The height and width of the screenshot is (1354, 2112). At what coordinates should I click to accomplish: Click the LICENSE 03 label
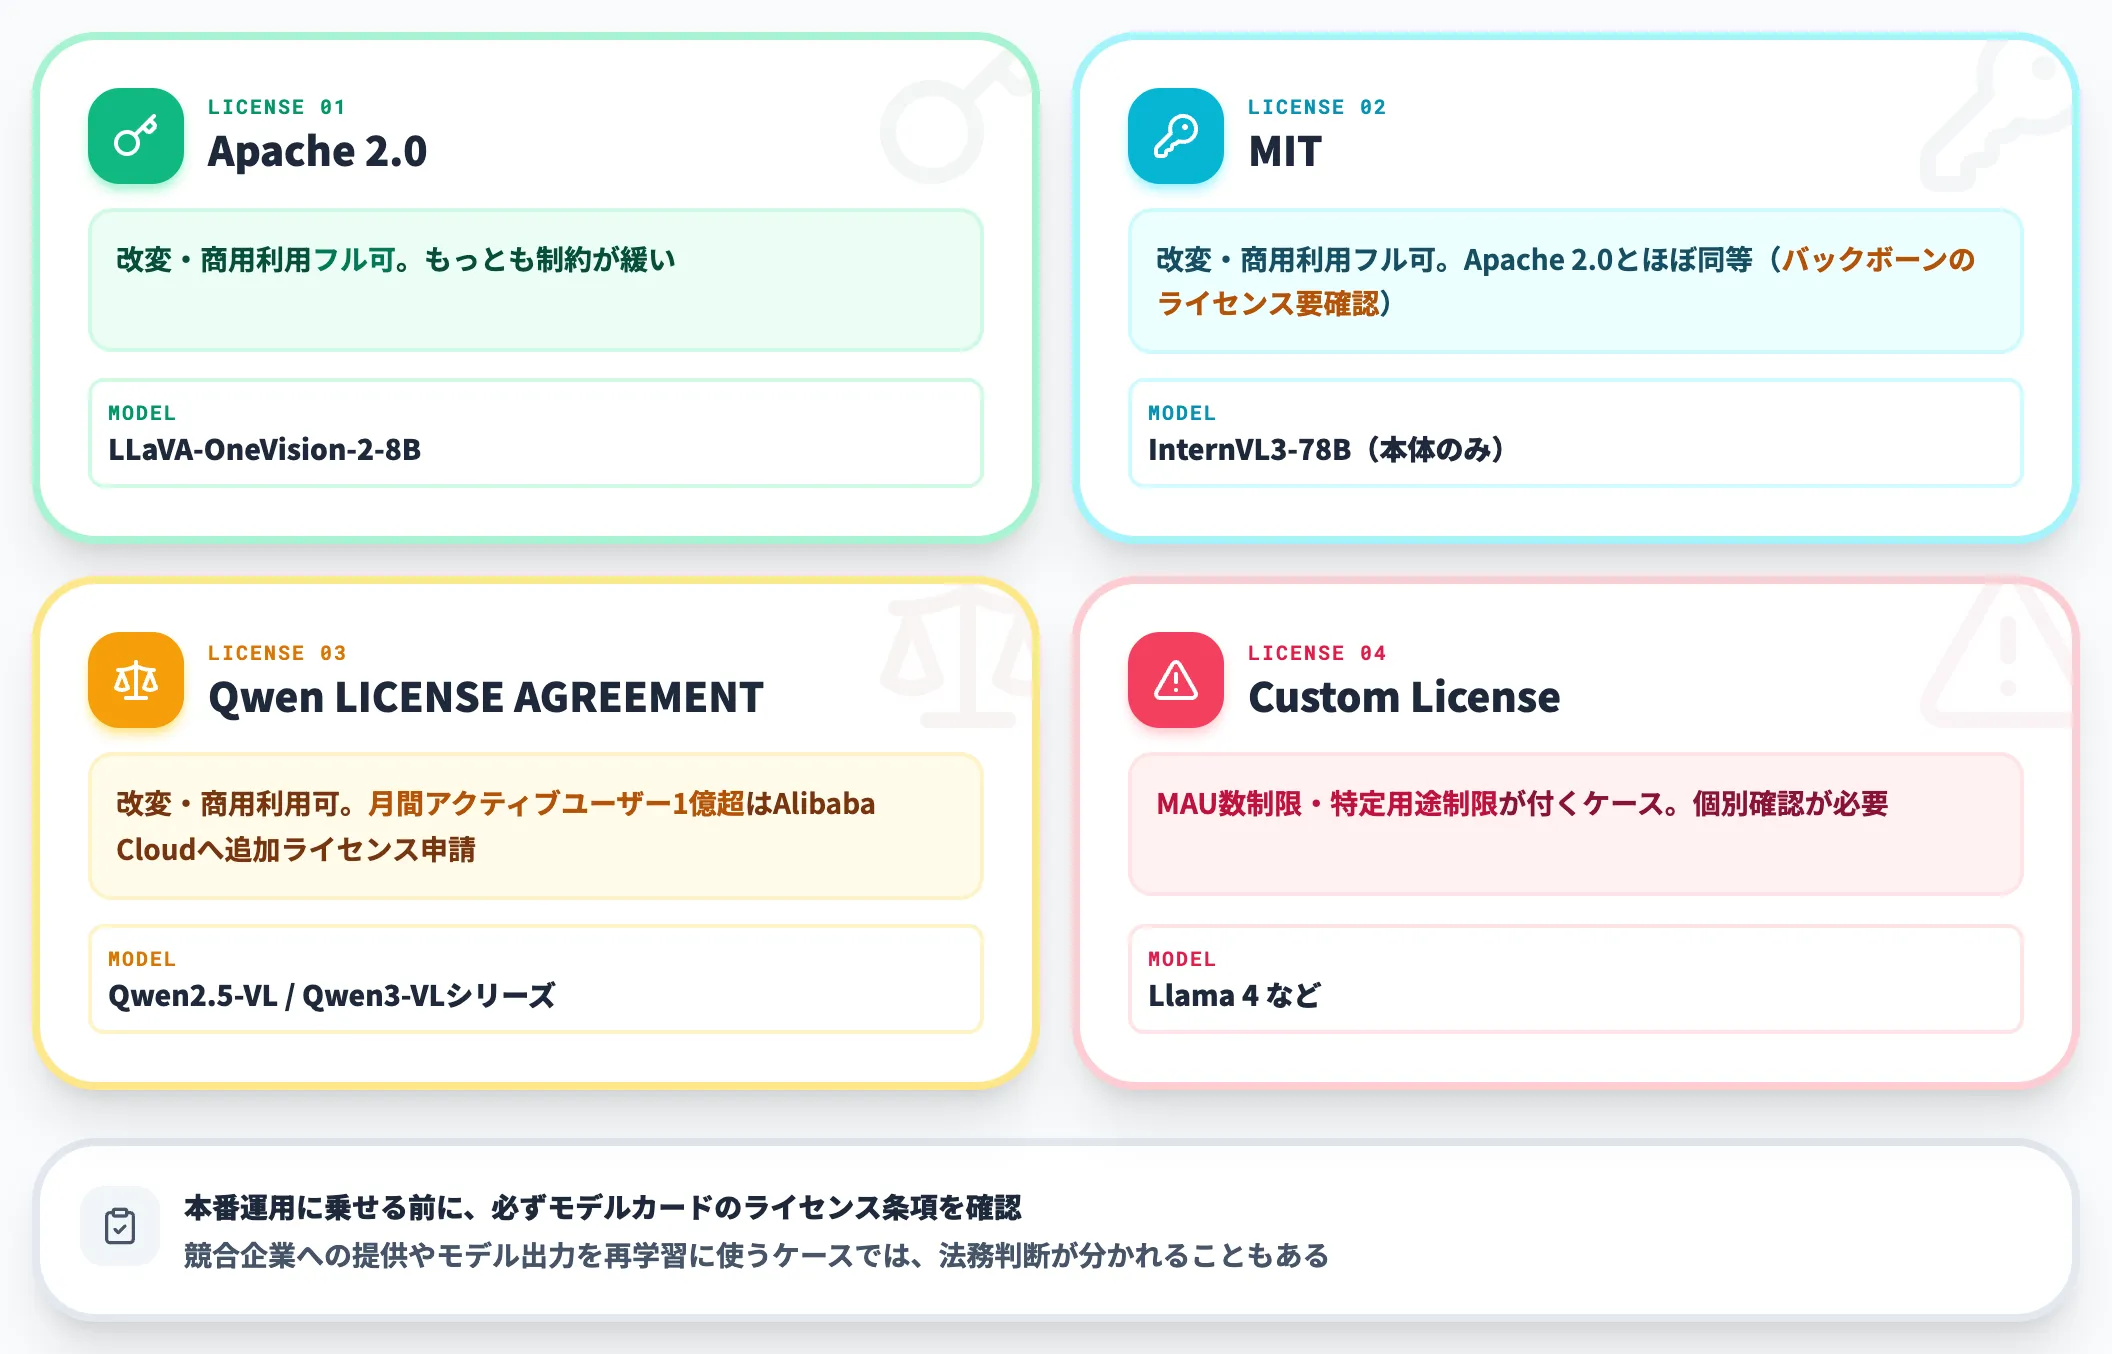click(x=277, y=653)
